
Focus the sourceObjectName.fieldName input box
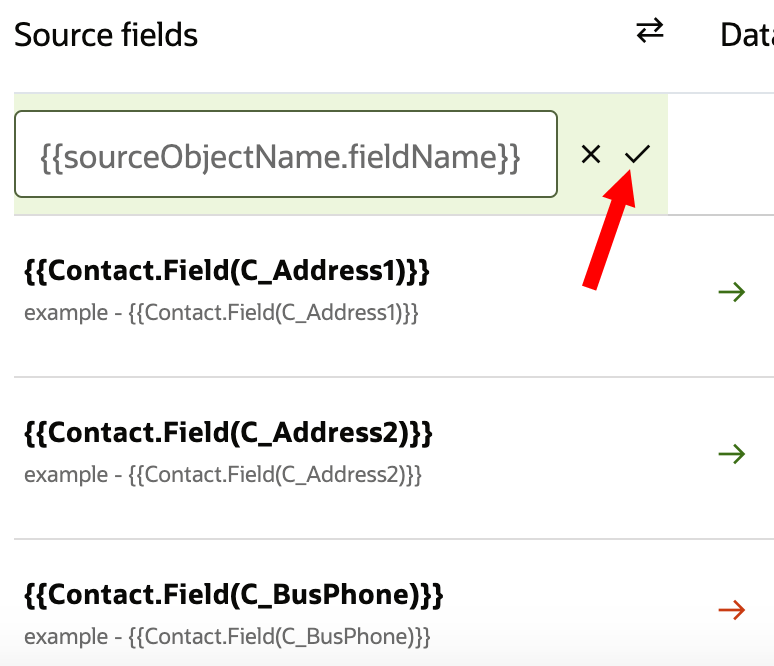tap(285, 155)
